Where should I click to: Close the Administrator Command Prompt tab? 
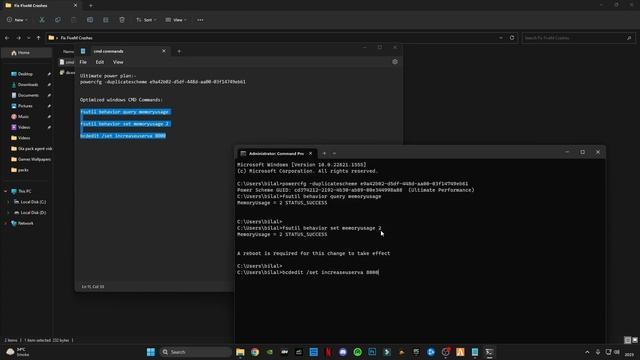(x=311, y=153)
